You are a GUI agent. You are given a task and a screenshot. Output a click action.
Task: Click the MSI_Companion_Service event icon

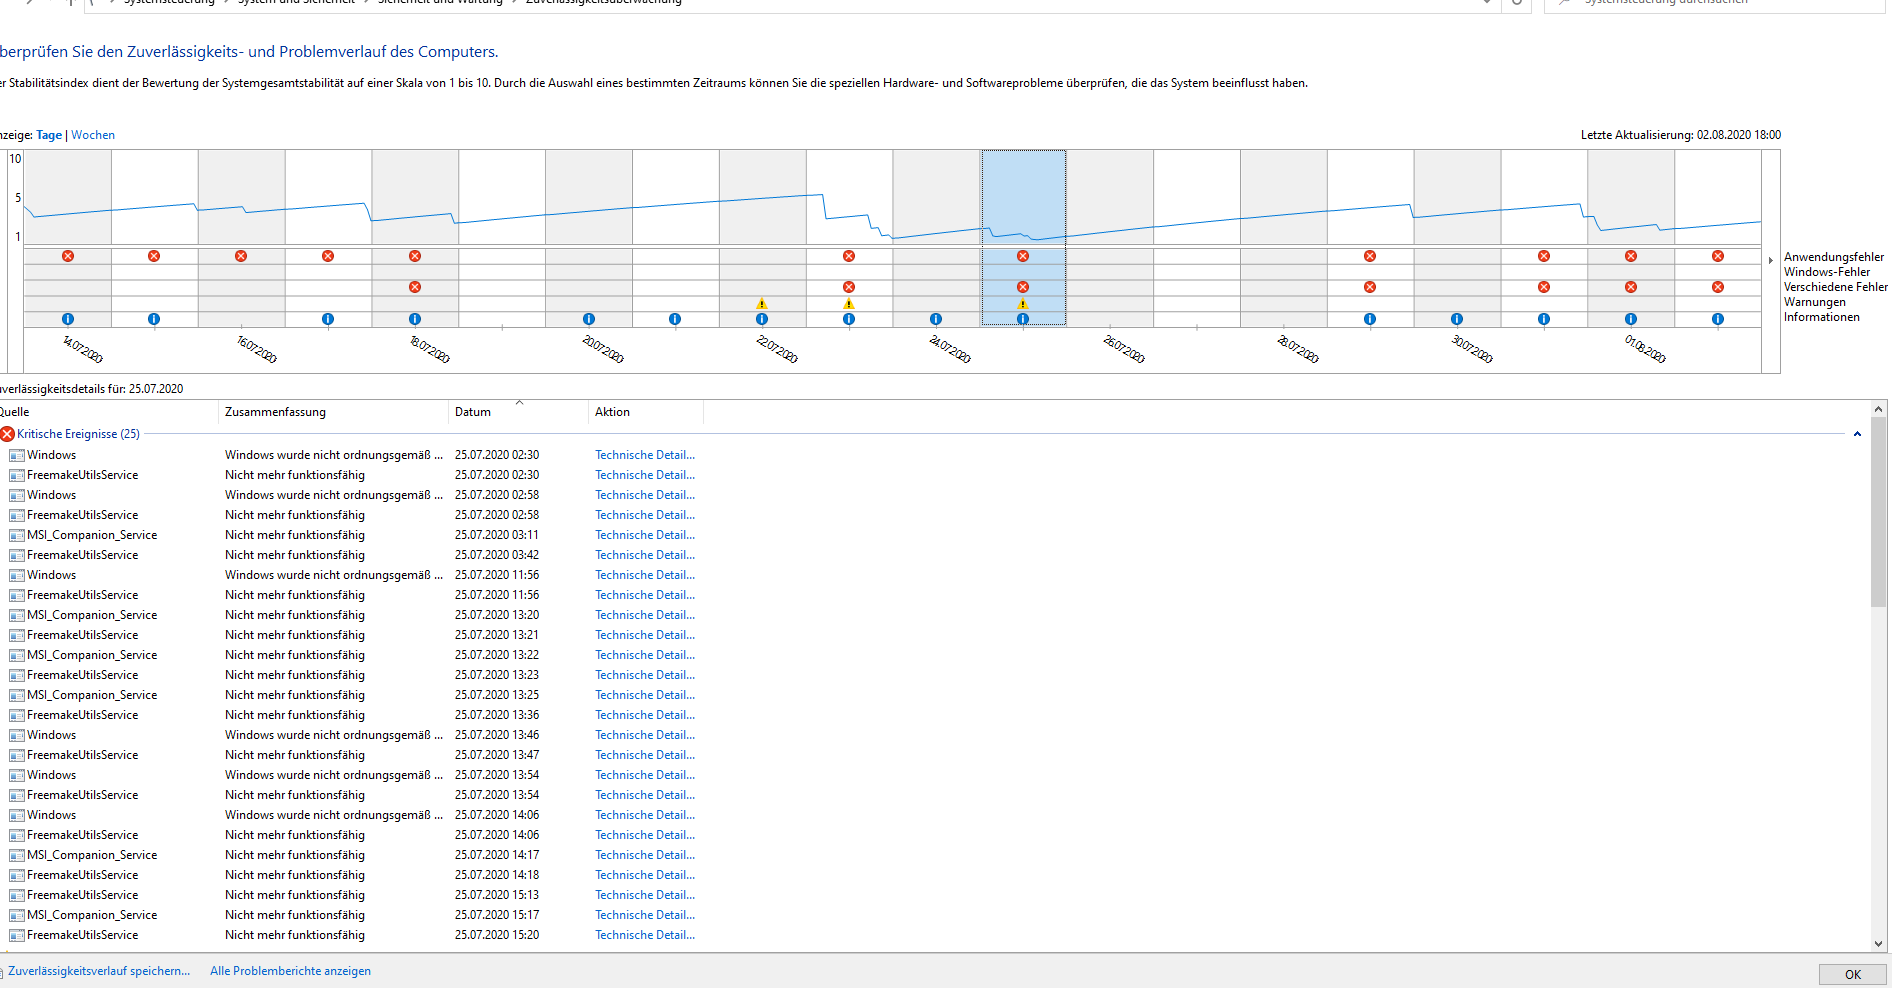16,535
